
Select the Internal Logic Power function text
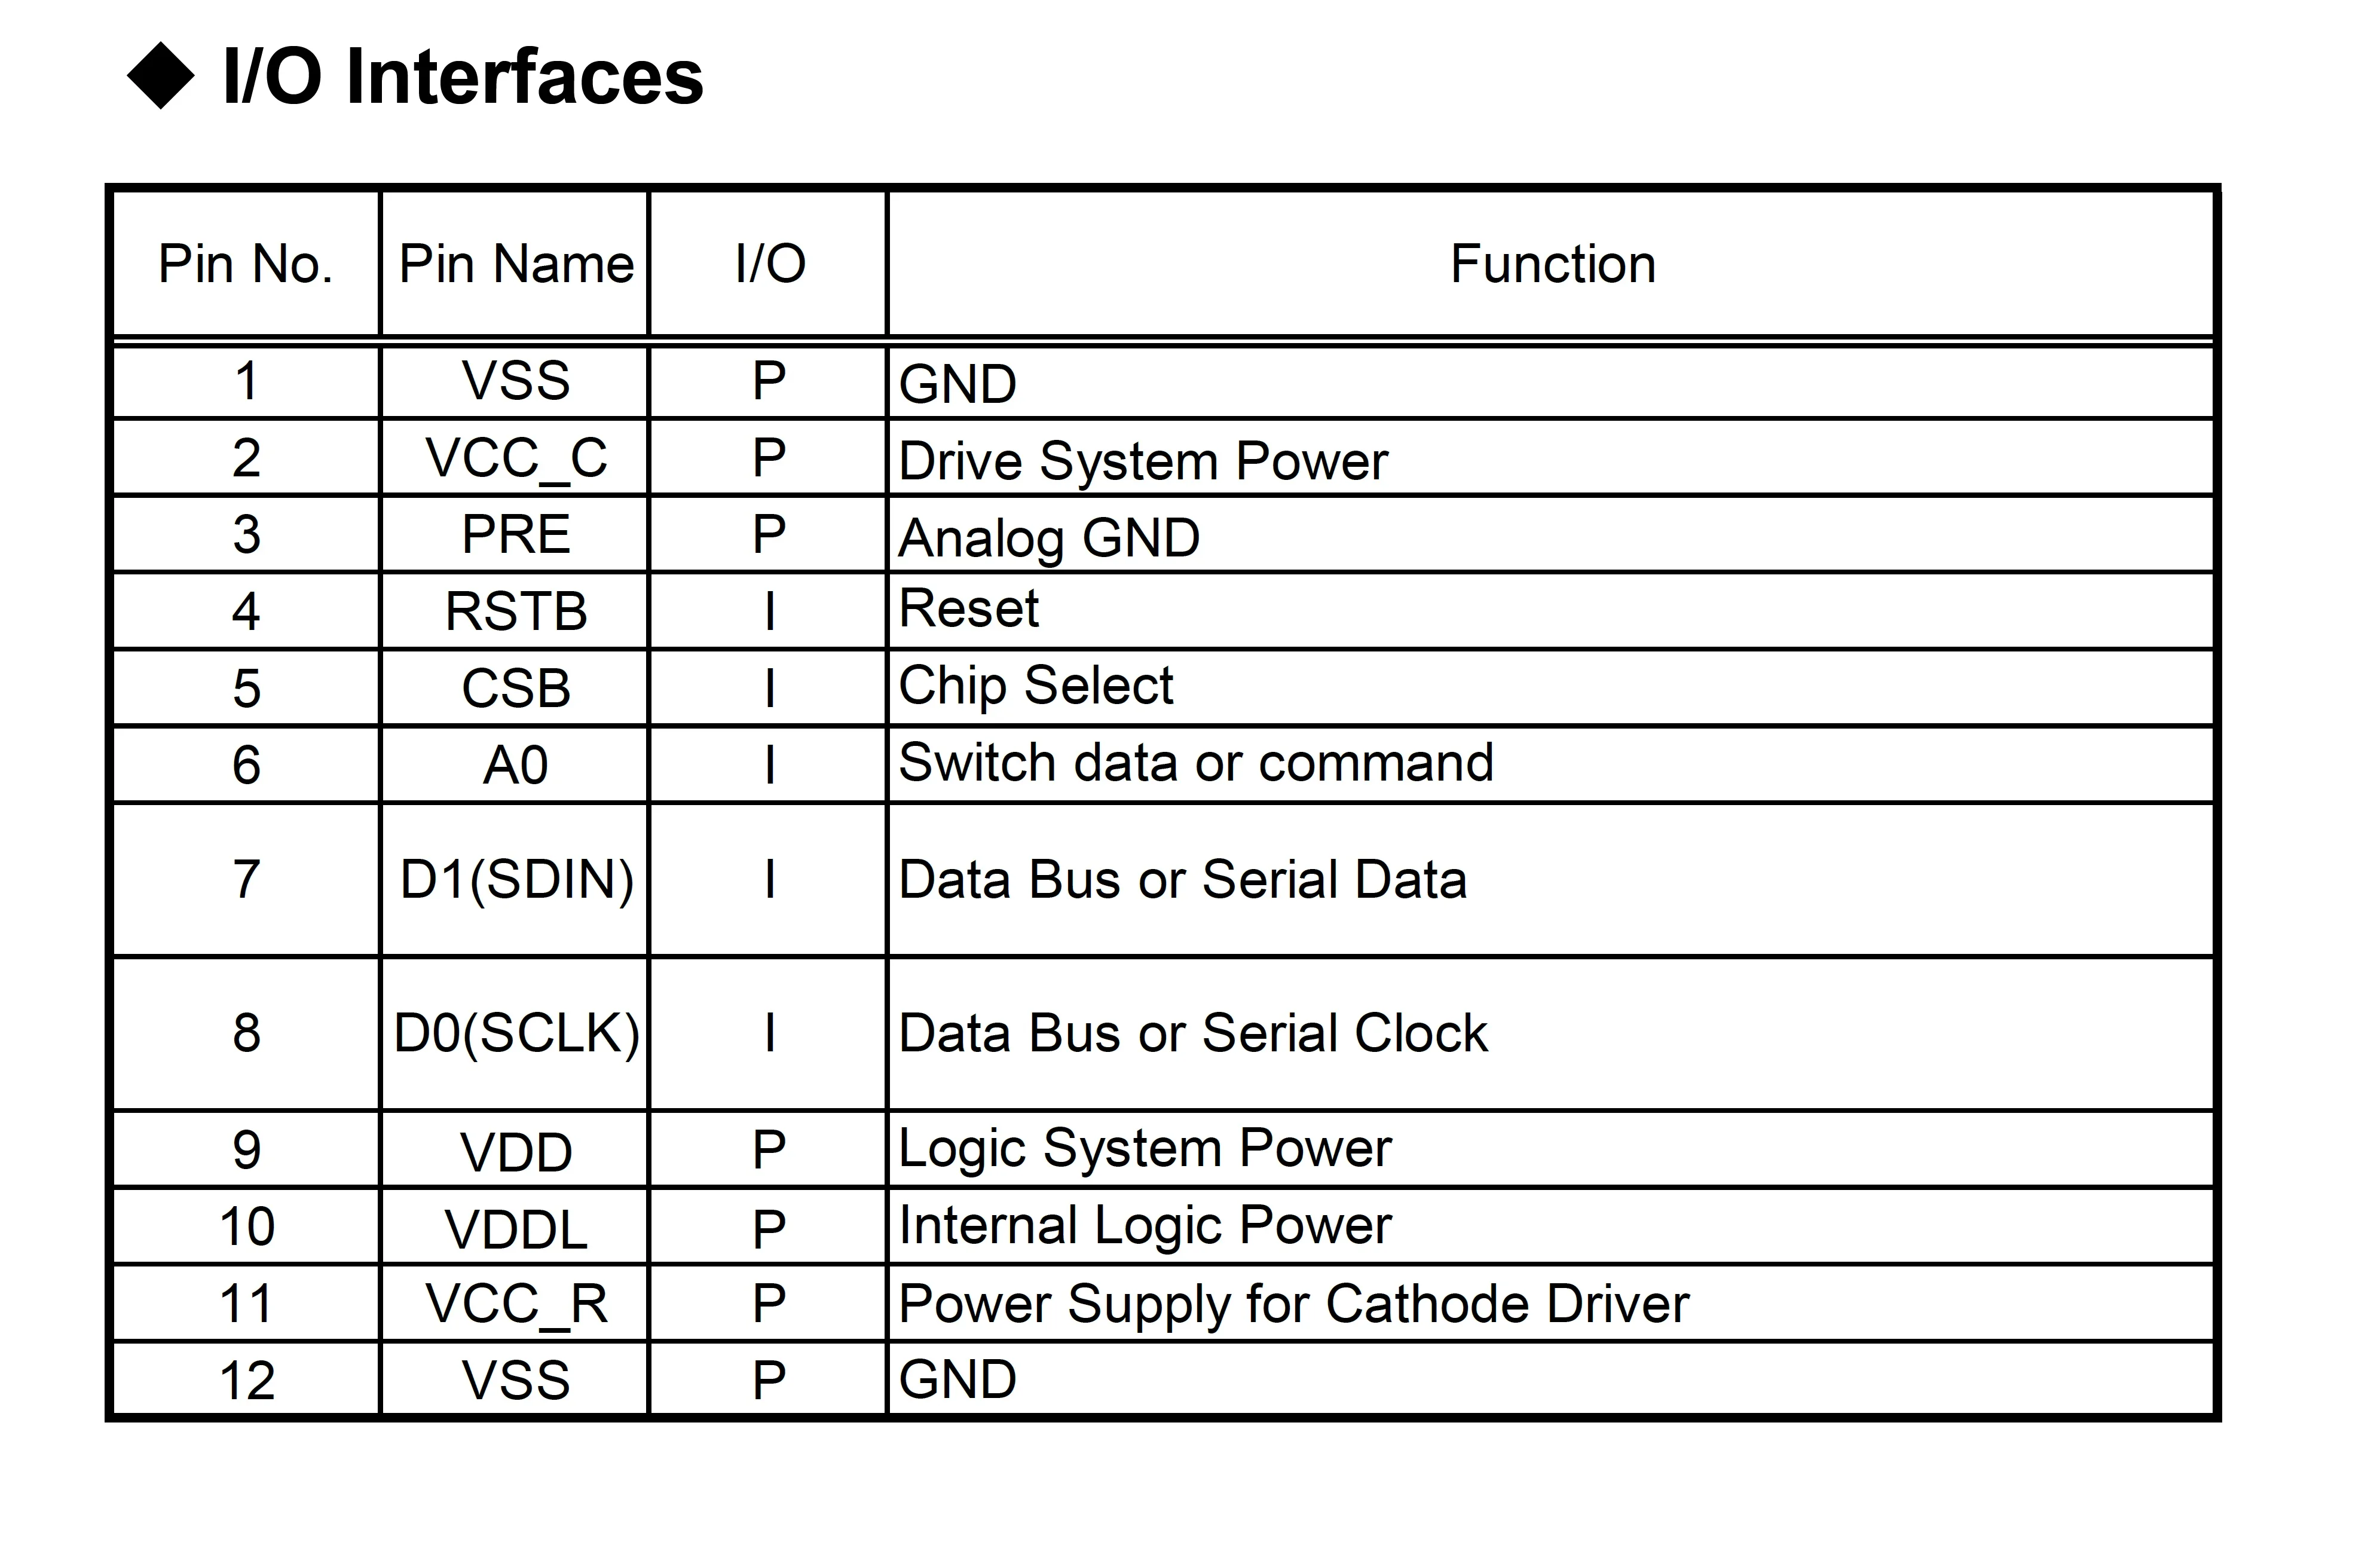(x=1145, y=1226)
